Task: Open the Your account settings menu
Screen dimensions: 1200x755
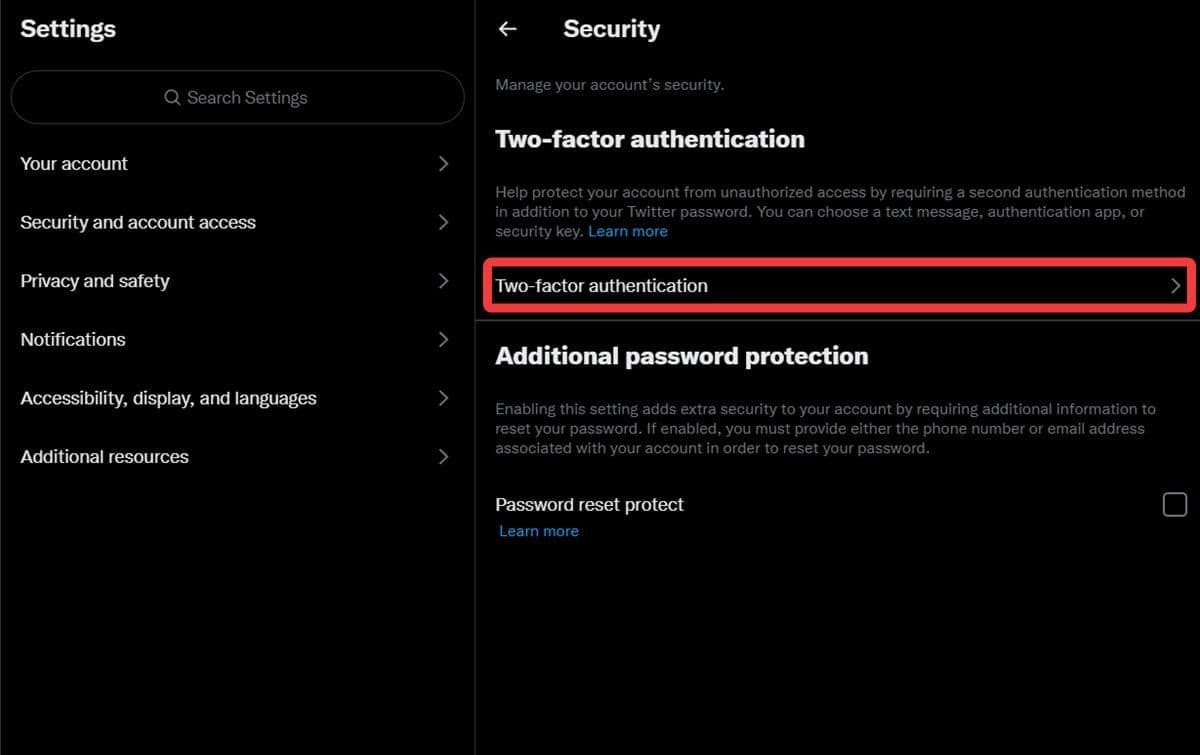Action: [75, 164]
